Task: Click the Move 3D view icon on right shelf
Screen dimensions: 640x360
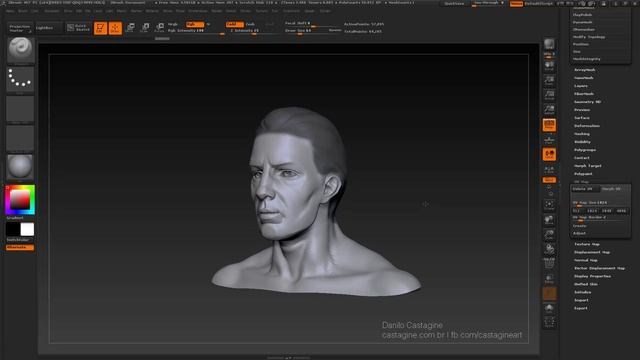Action: (x=549, y=220)
